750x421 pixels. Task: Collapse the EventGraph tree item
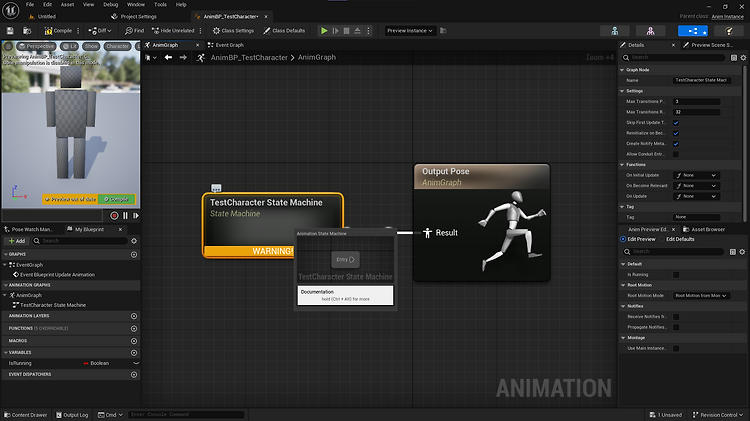point(5,265)
